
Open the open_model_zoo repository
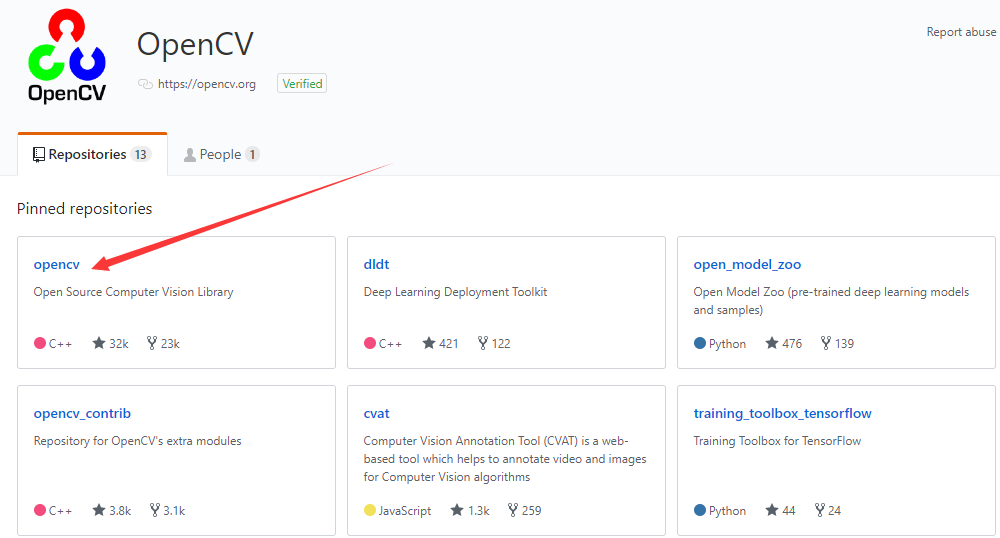[x=747, y=265]
